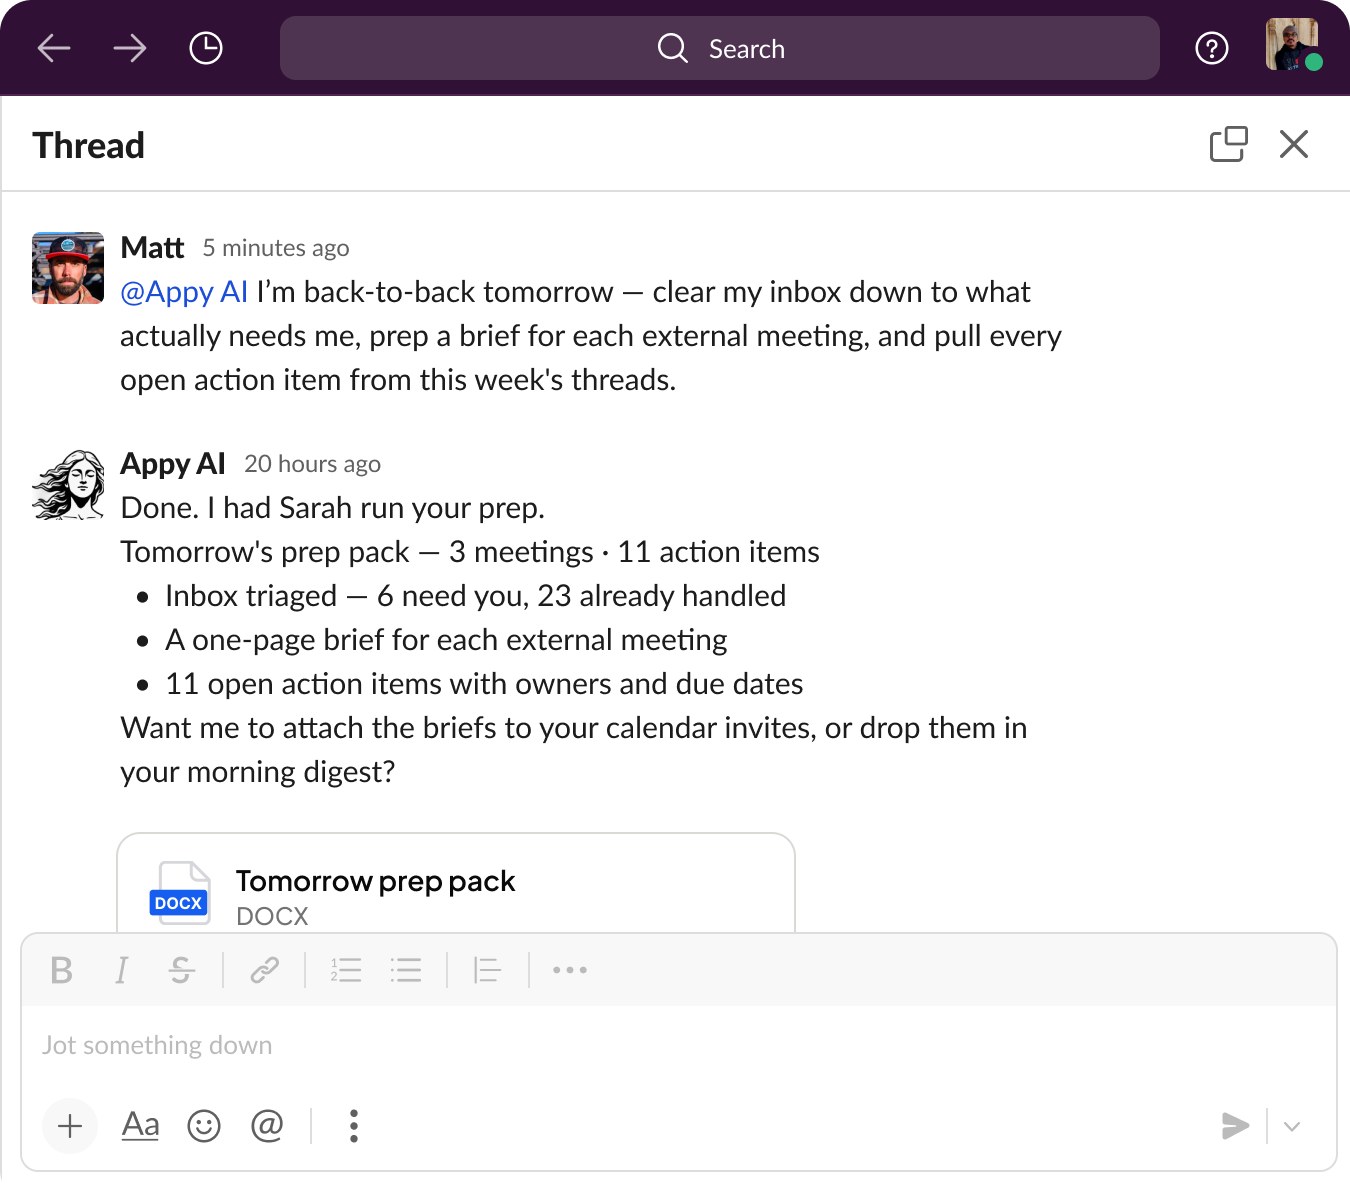Click the Appy AI sender name

(173, 463)
